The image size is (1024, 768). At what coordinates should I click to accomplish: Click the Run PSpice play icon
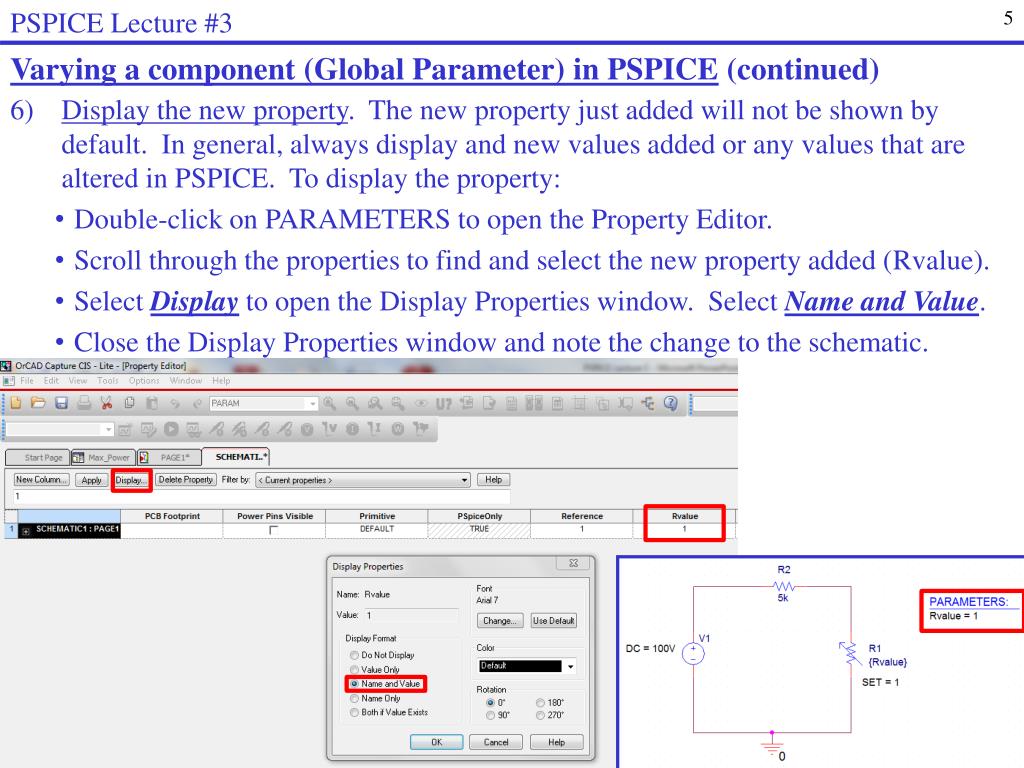[171, 429]
